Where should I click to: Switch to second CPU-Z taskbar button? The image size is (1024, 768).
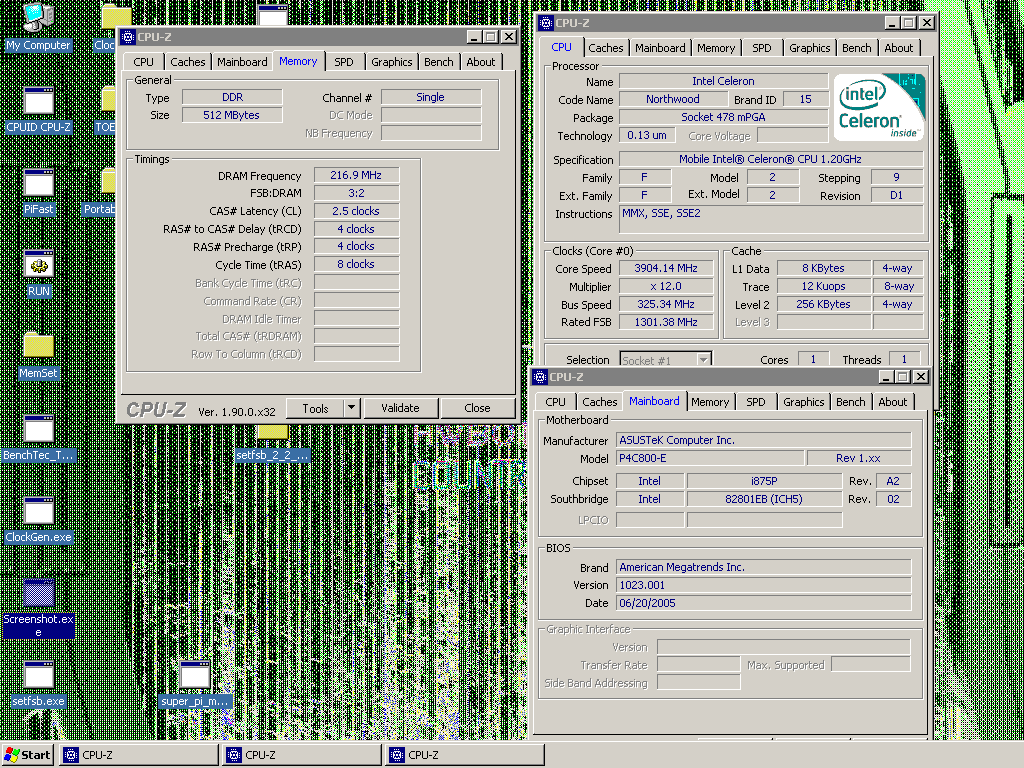pyautogui.click(x=302, y=755)
